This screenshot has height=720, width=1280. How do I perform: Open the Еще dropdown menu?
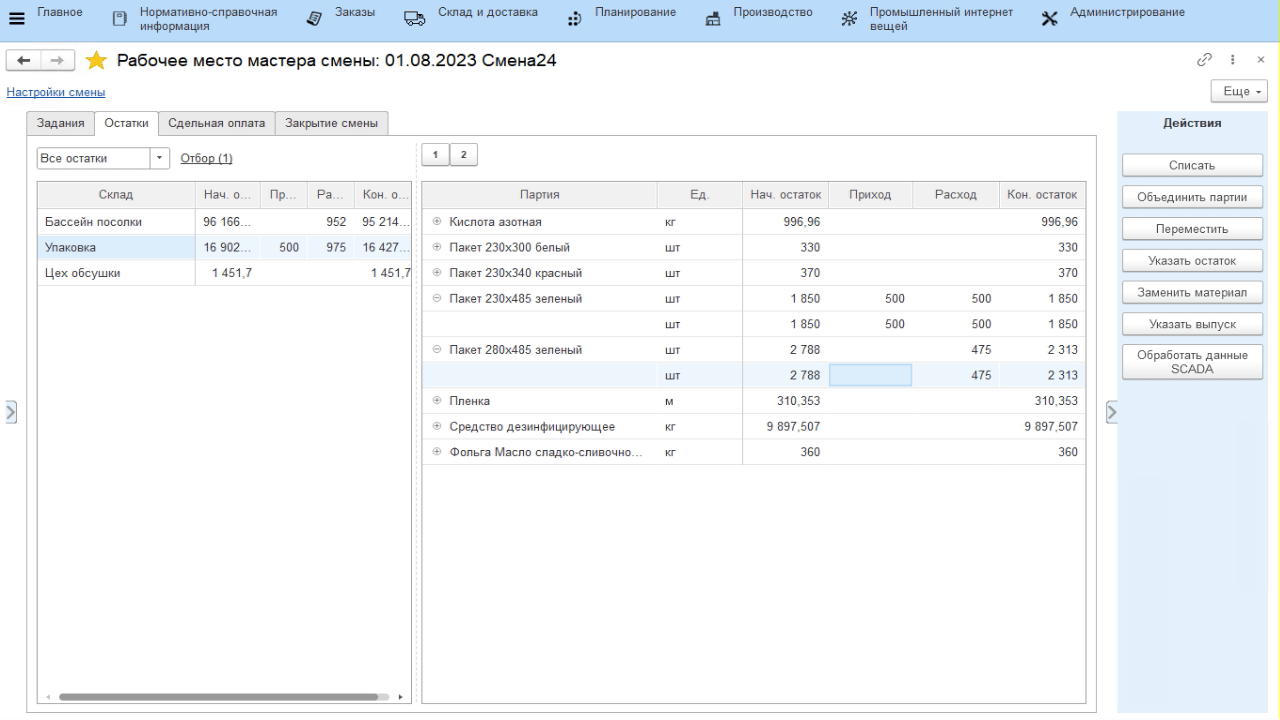click(x=1238, y=91)
